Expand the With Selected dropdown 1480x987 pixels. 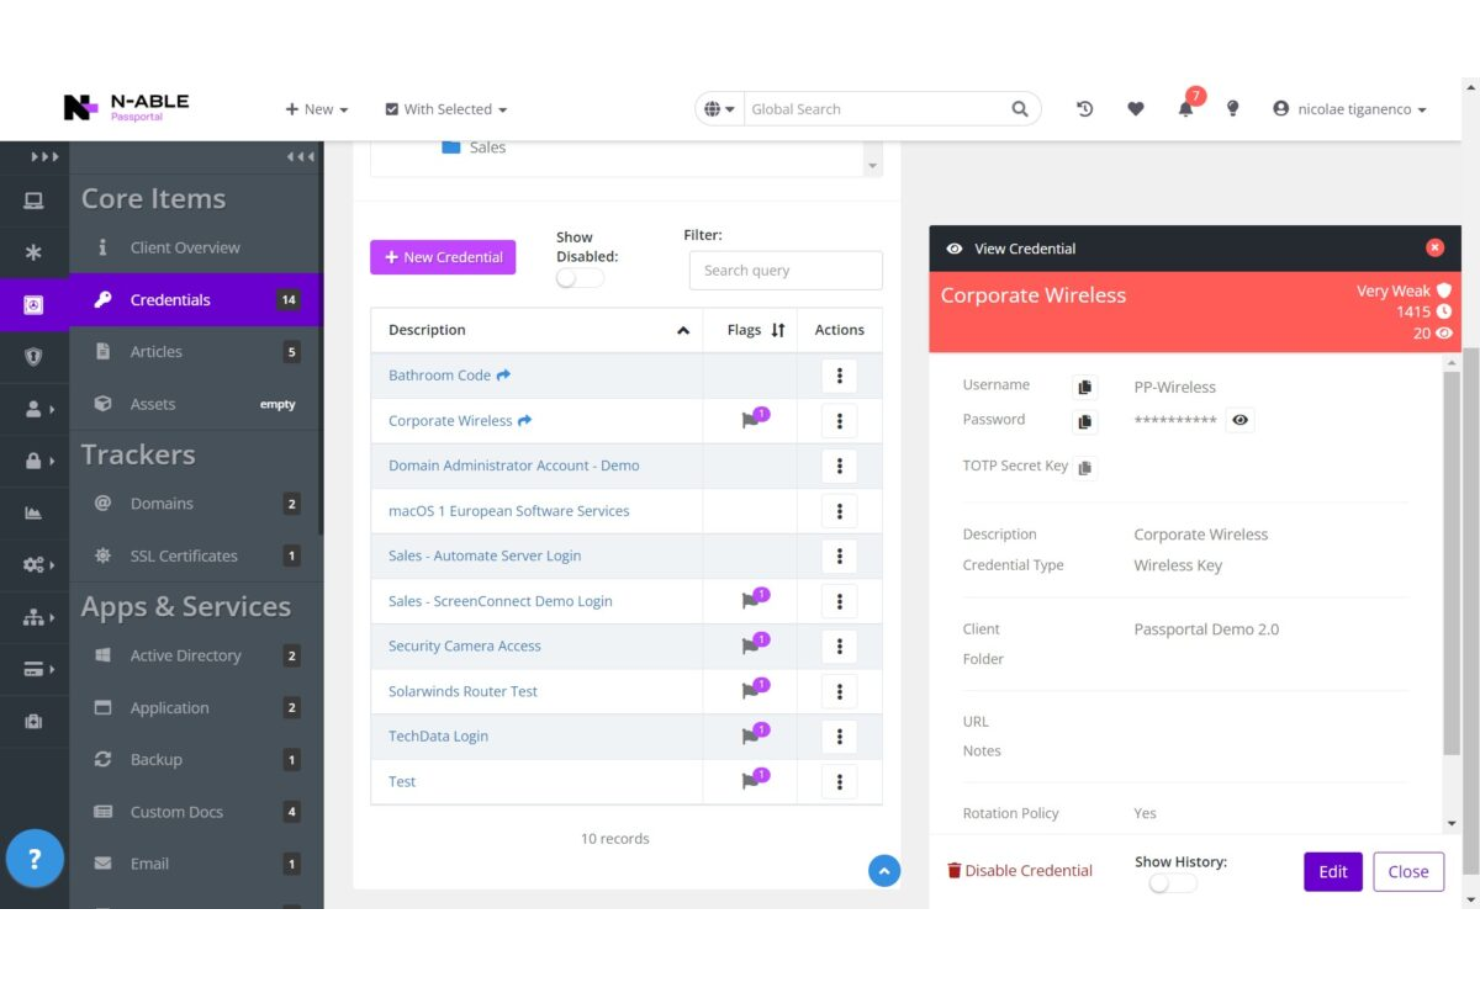(445, 109)
